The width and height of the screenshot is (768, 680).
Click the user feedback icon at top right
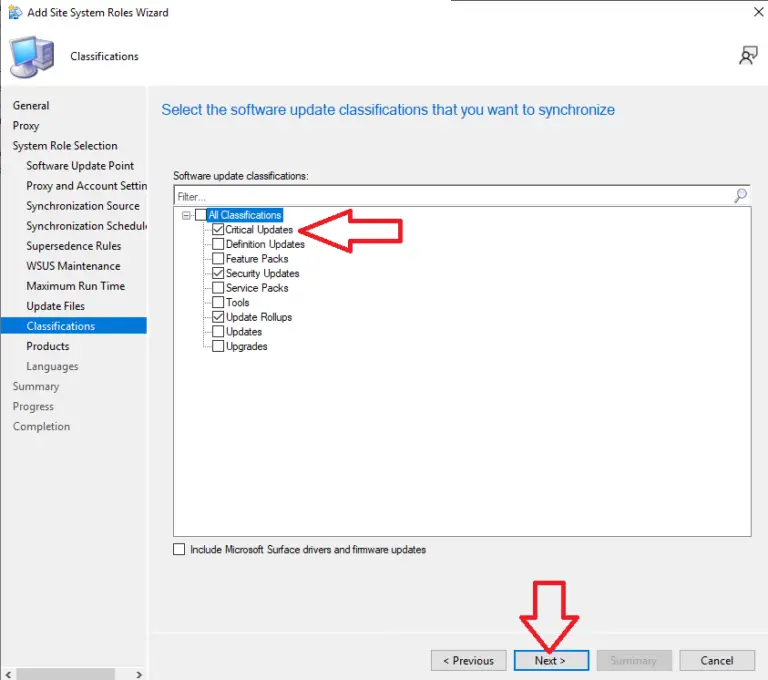click(x=747, y=56)
